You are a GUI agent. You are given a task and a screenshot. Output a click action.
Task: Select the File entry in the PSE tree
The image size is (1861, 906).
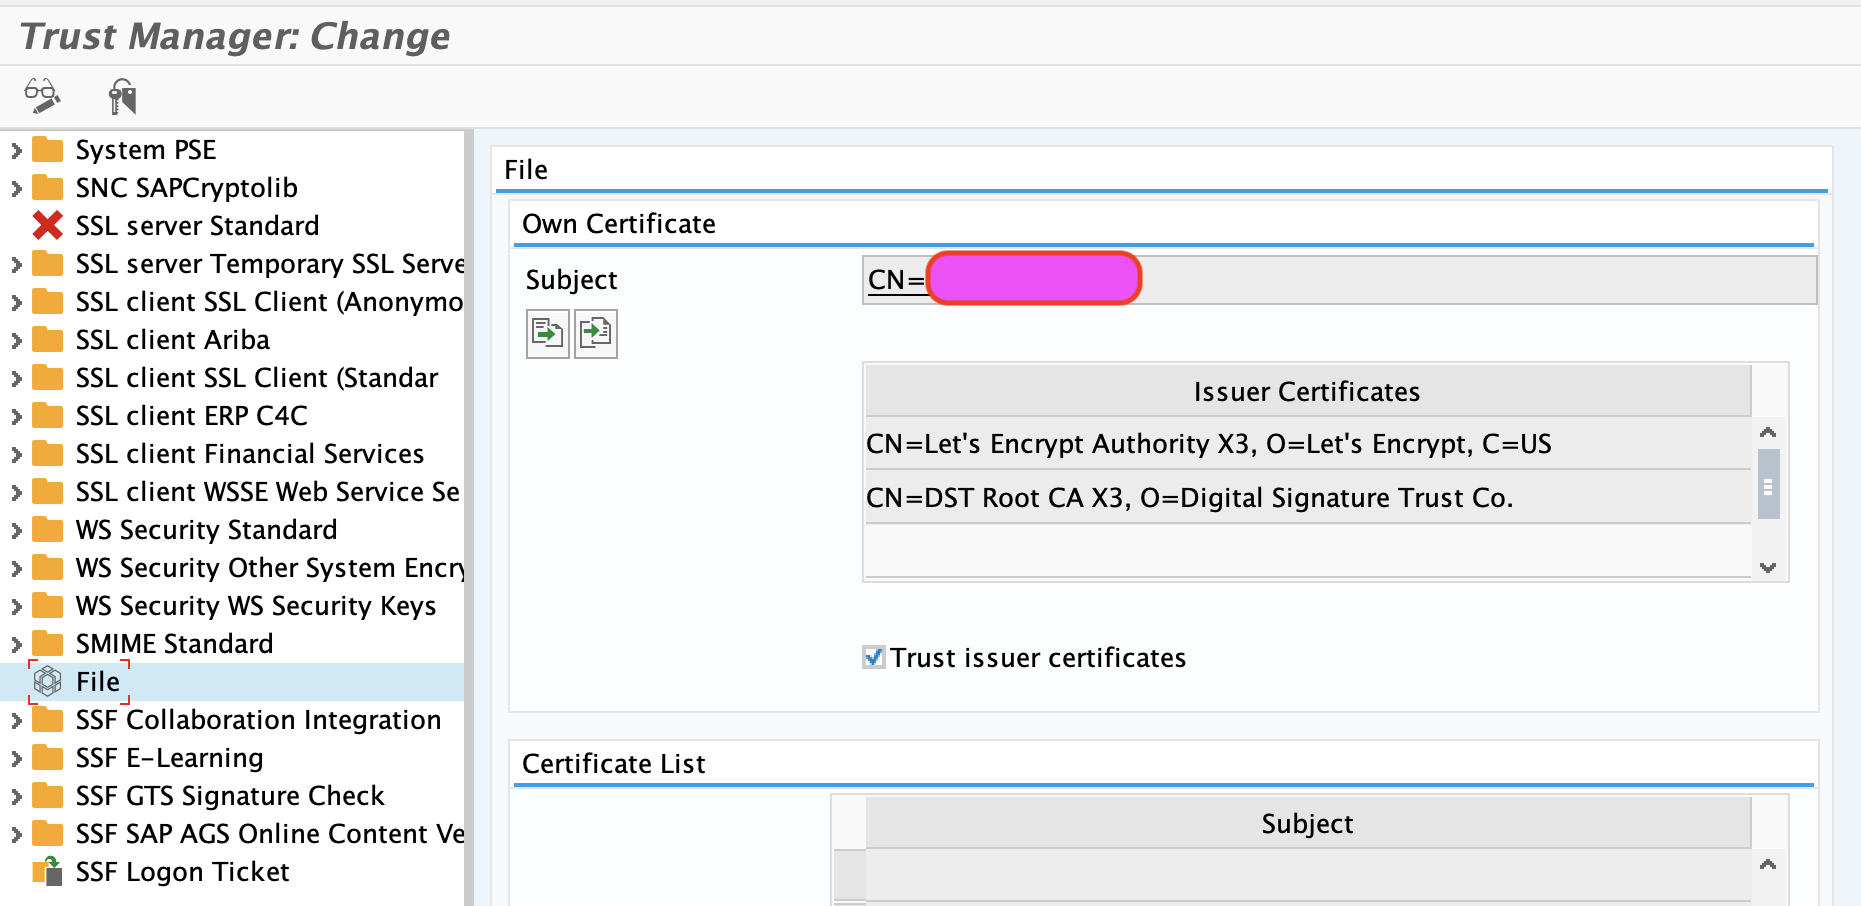click(x=97, y=681)
